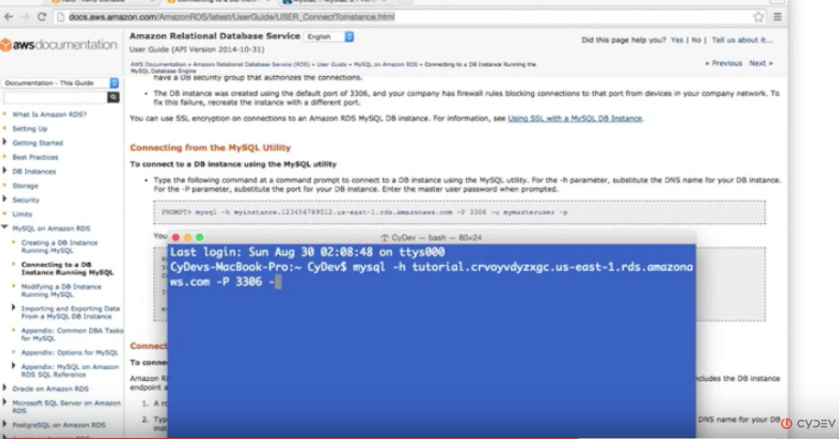Open the Documentation - This Guide dropdown

click(x=60, y=83)
